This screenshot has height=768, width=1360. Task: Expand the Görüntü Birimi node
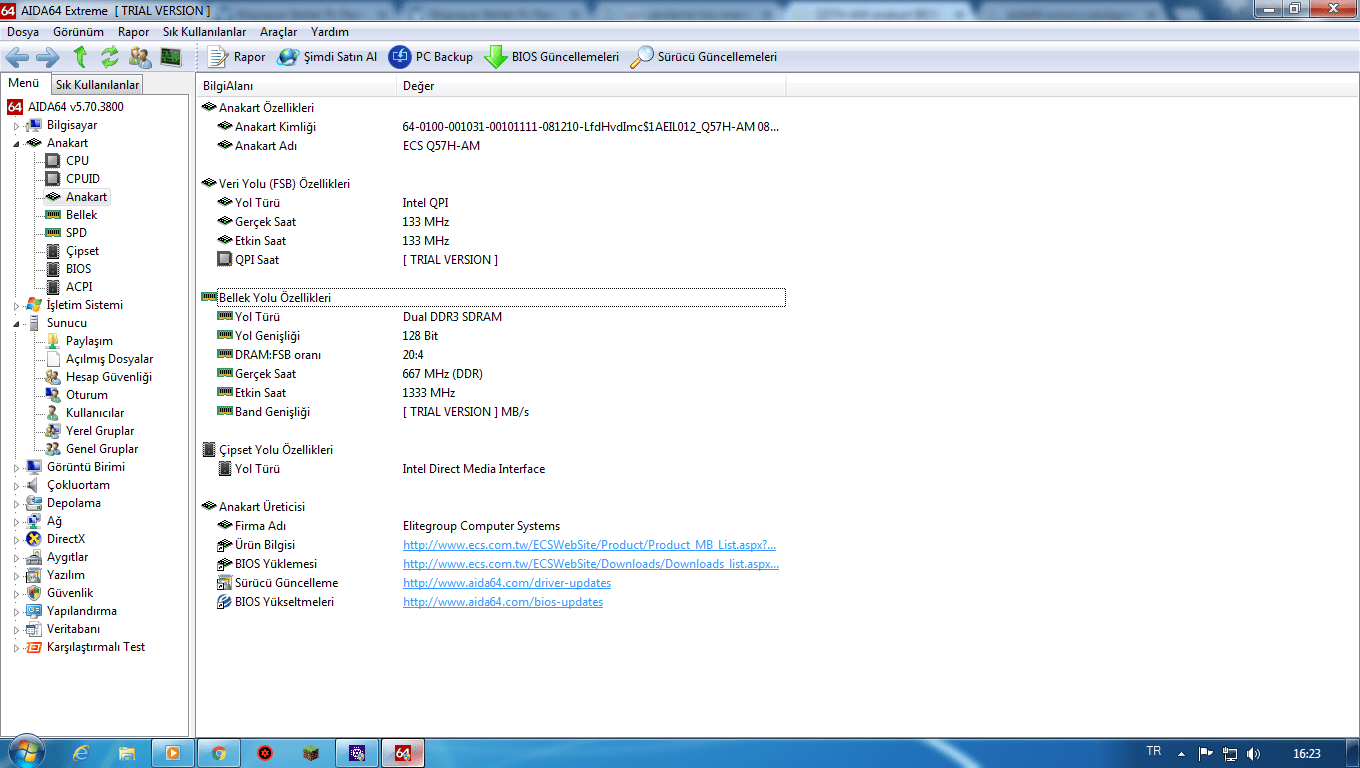click(x=16, y=468)
